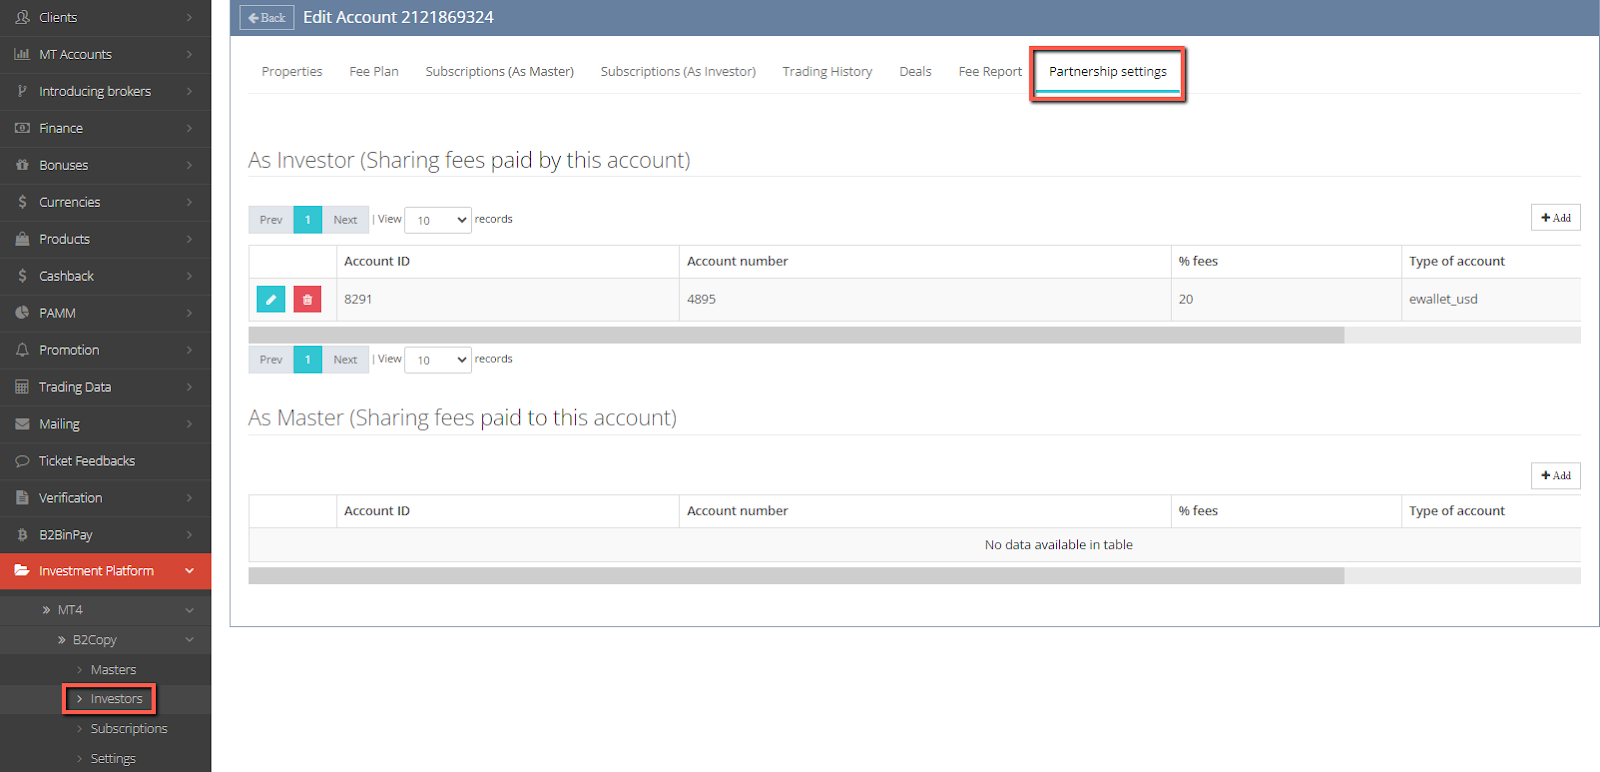Screen dimensions: 1600x772
Task: Edit account 8291 row with pencil icon
Action: coord(271,299)
